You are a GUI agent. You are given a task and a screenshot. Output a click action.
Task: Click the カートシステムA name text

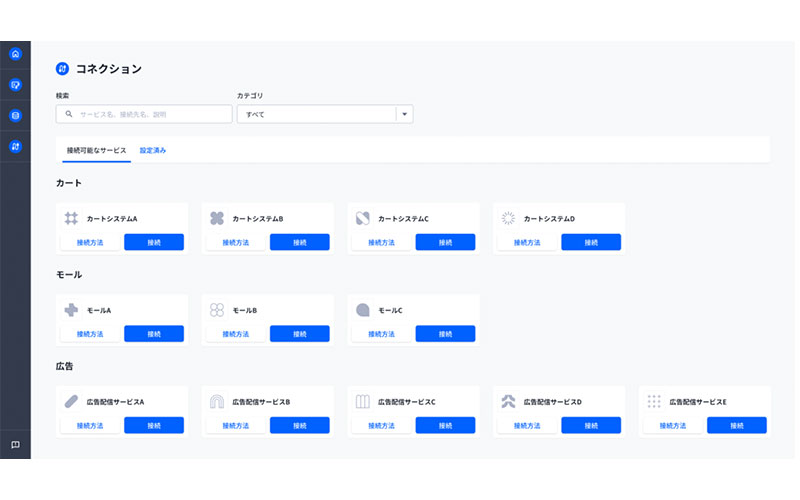[x=112, y=218]
